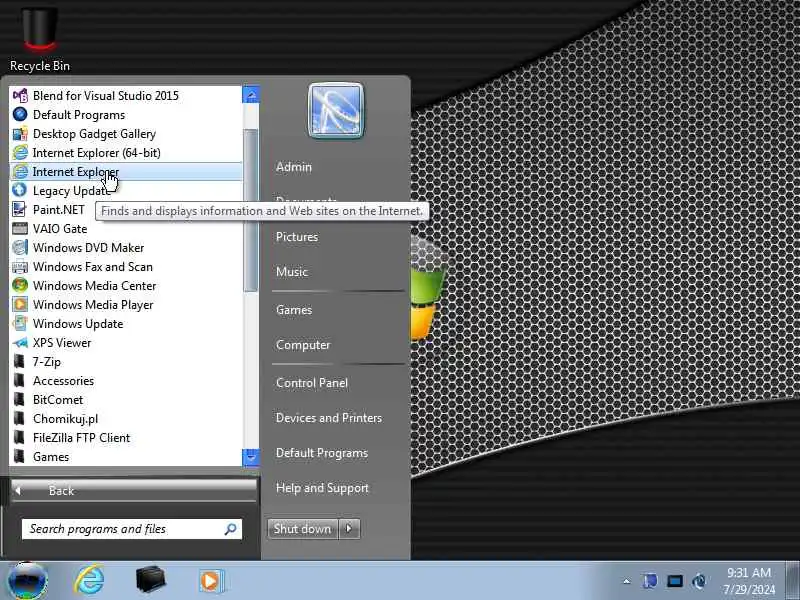Click the Start orb on the taskbar
800x600 pixels.
coord(28,581)
